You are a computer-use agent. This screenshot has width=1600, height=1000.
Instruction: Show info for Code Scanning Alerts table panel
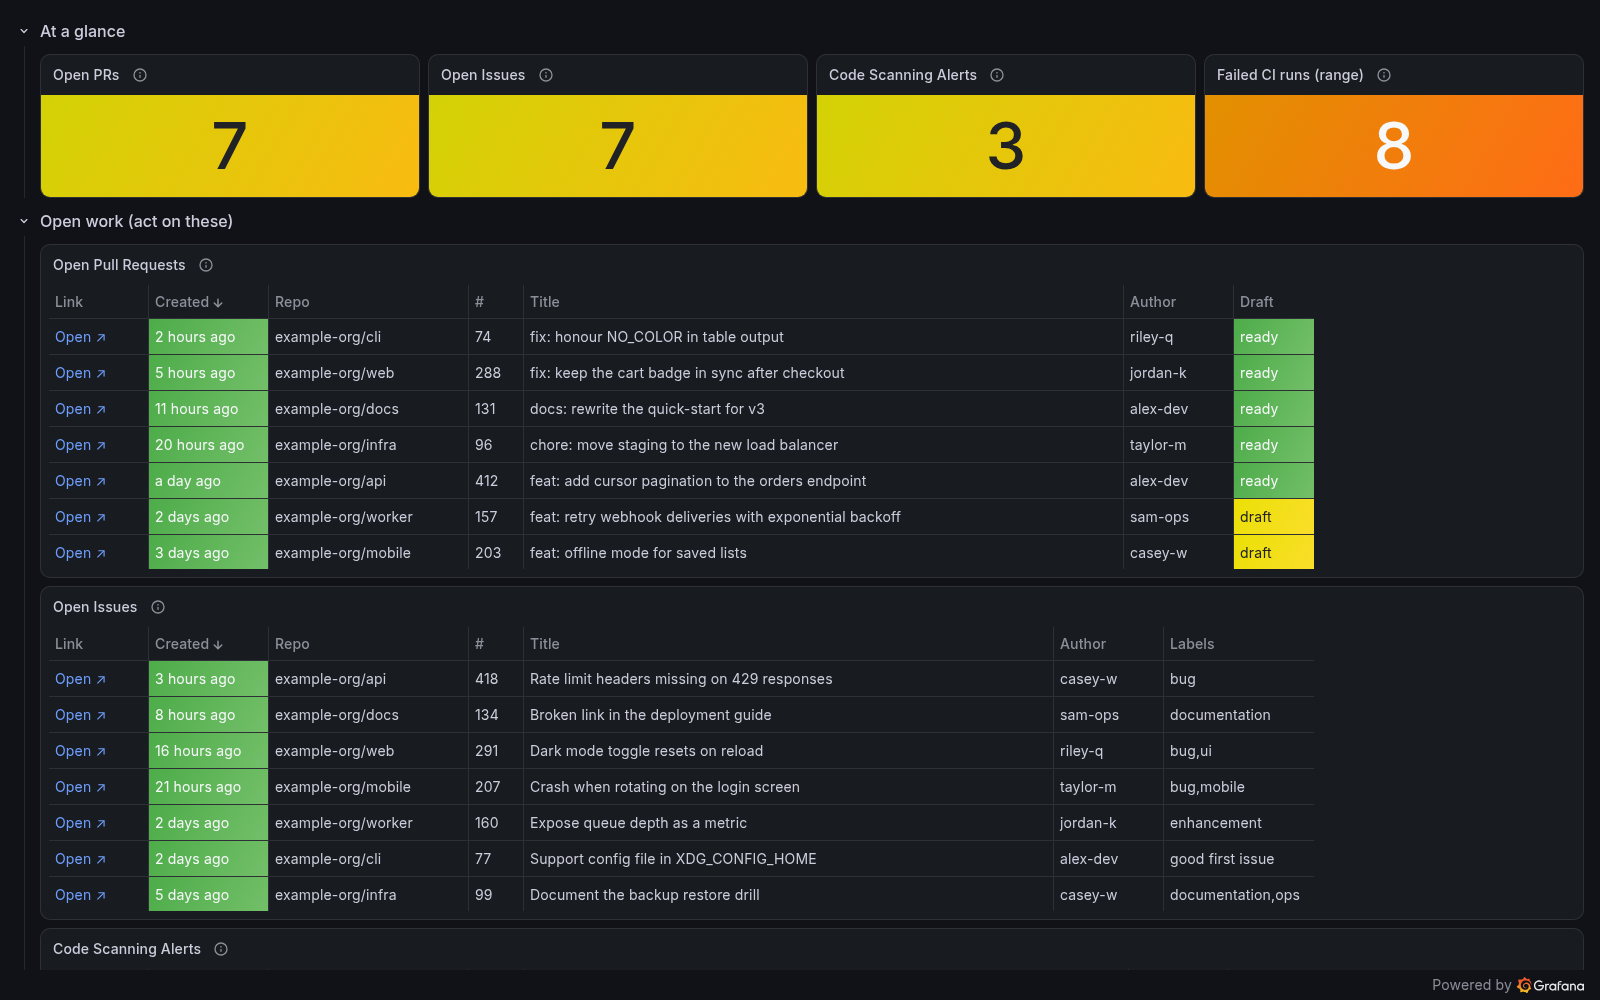click(221, 949)
